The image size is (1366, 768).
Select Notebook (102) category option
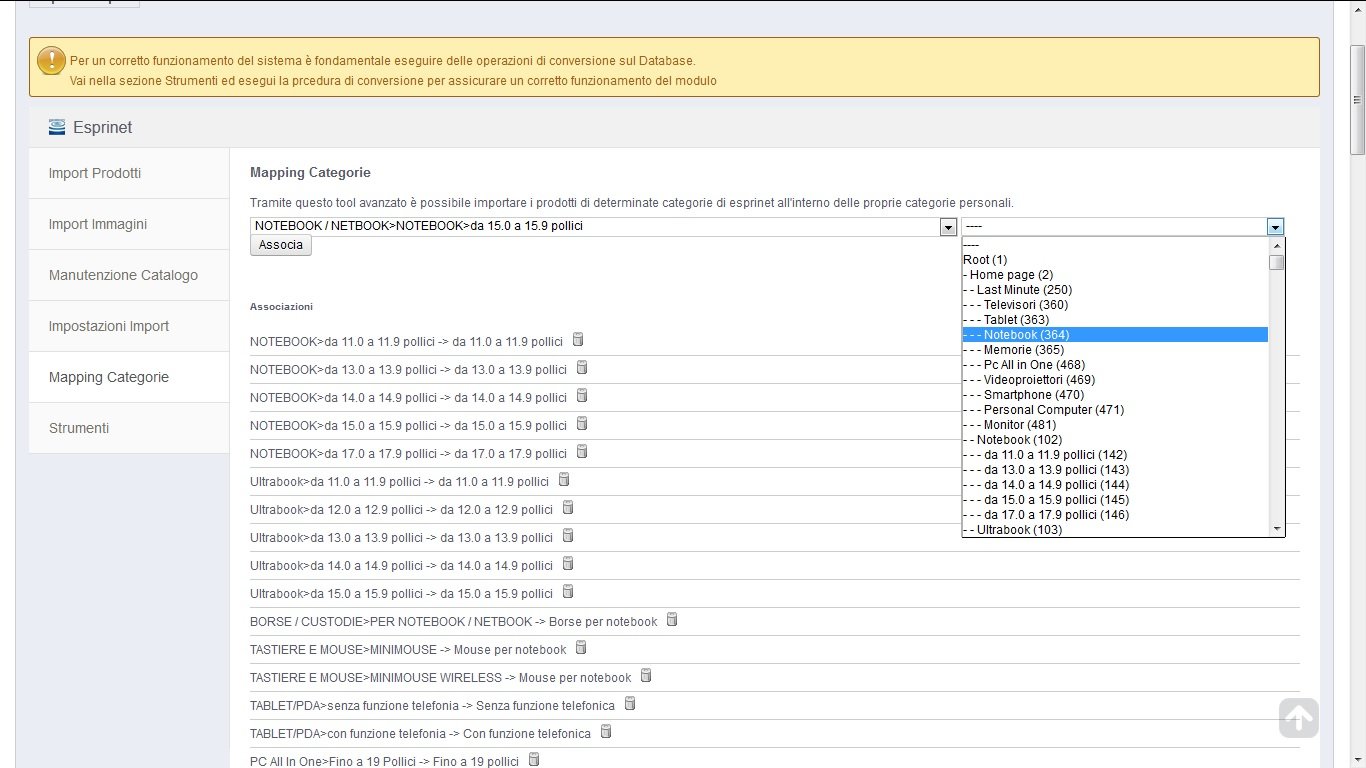[x=1115, y=440]
